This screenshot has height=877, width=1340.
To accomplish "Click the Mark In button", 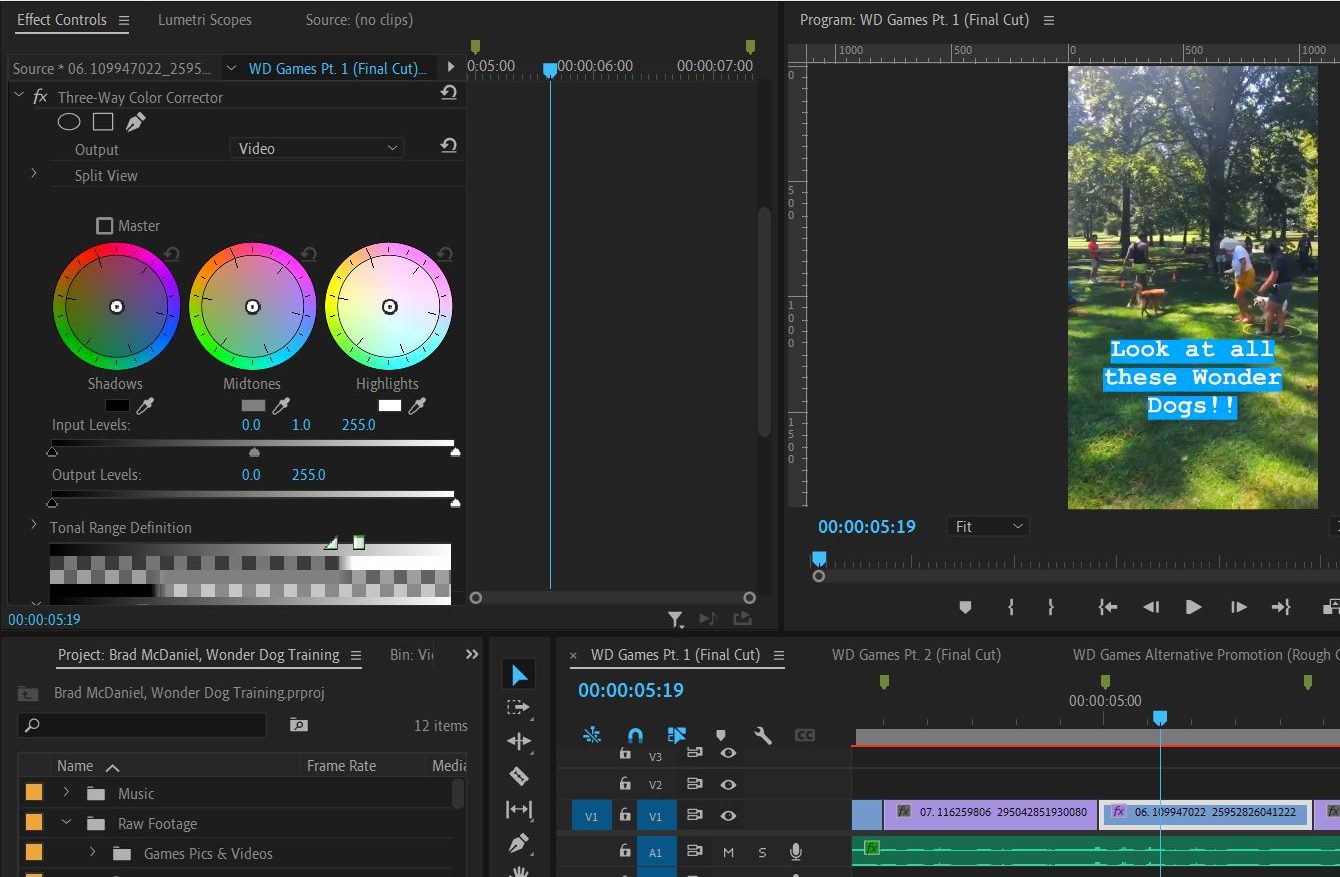I will [x=1011, y=606].
